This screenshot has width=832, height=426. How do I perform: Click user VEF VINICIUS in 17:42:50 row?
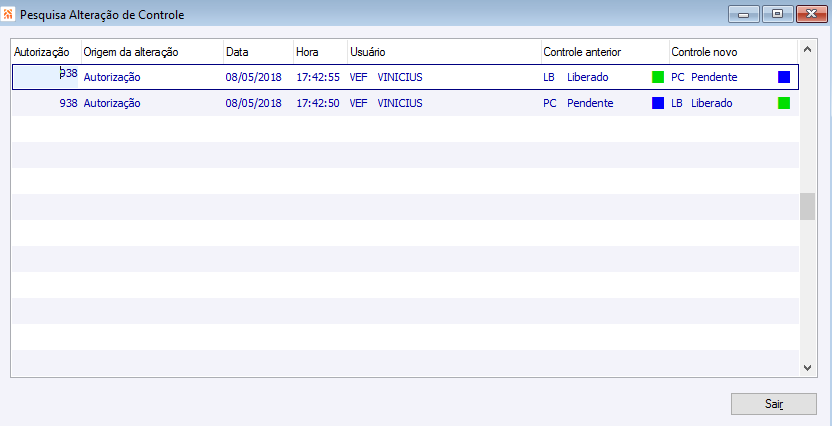386,103
